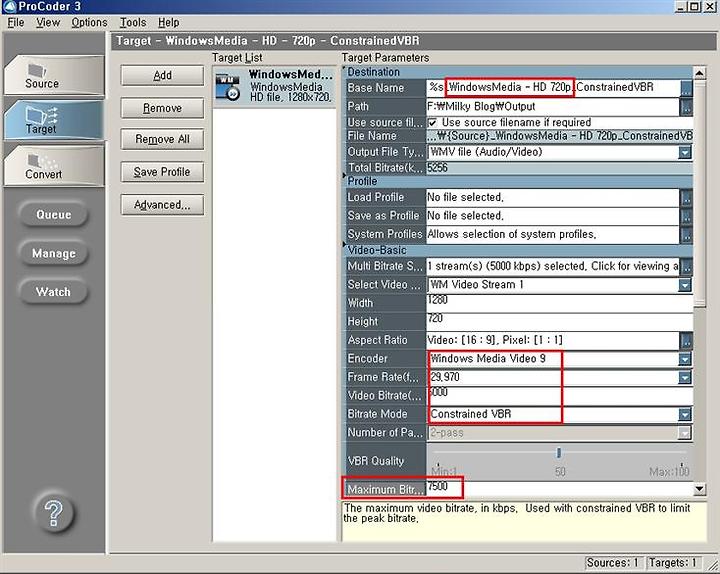The image size is (720, 574).
Task: Open Advanced settings button
Action: point(162,204)
